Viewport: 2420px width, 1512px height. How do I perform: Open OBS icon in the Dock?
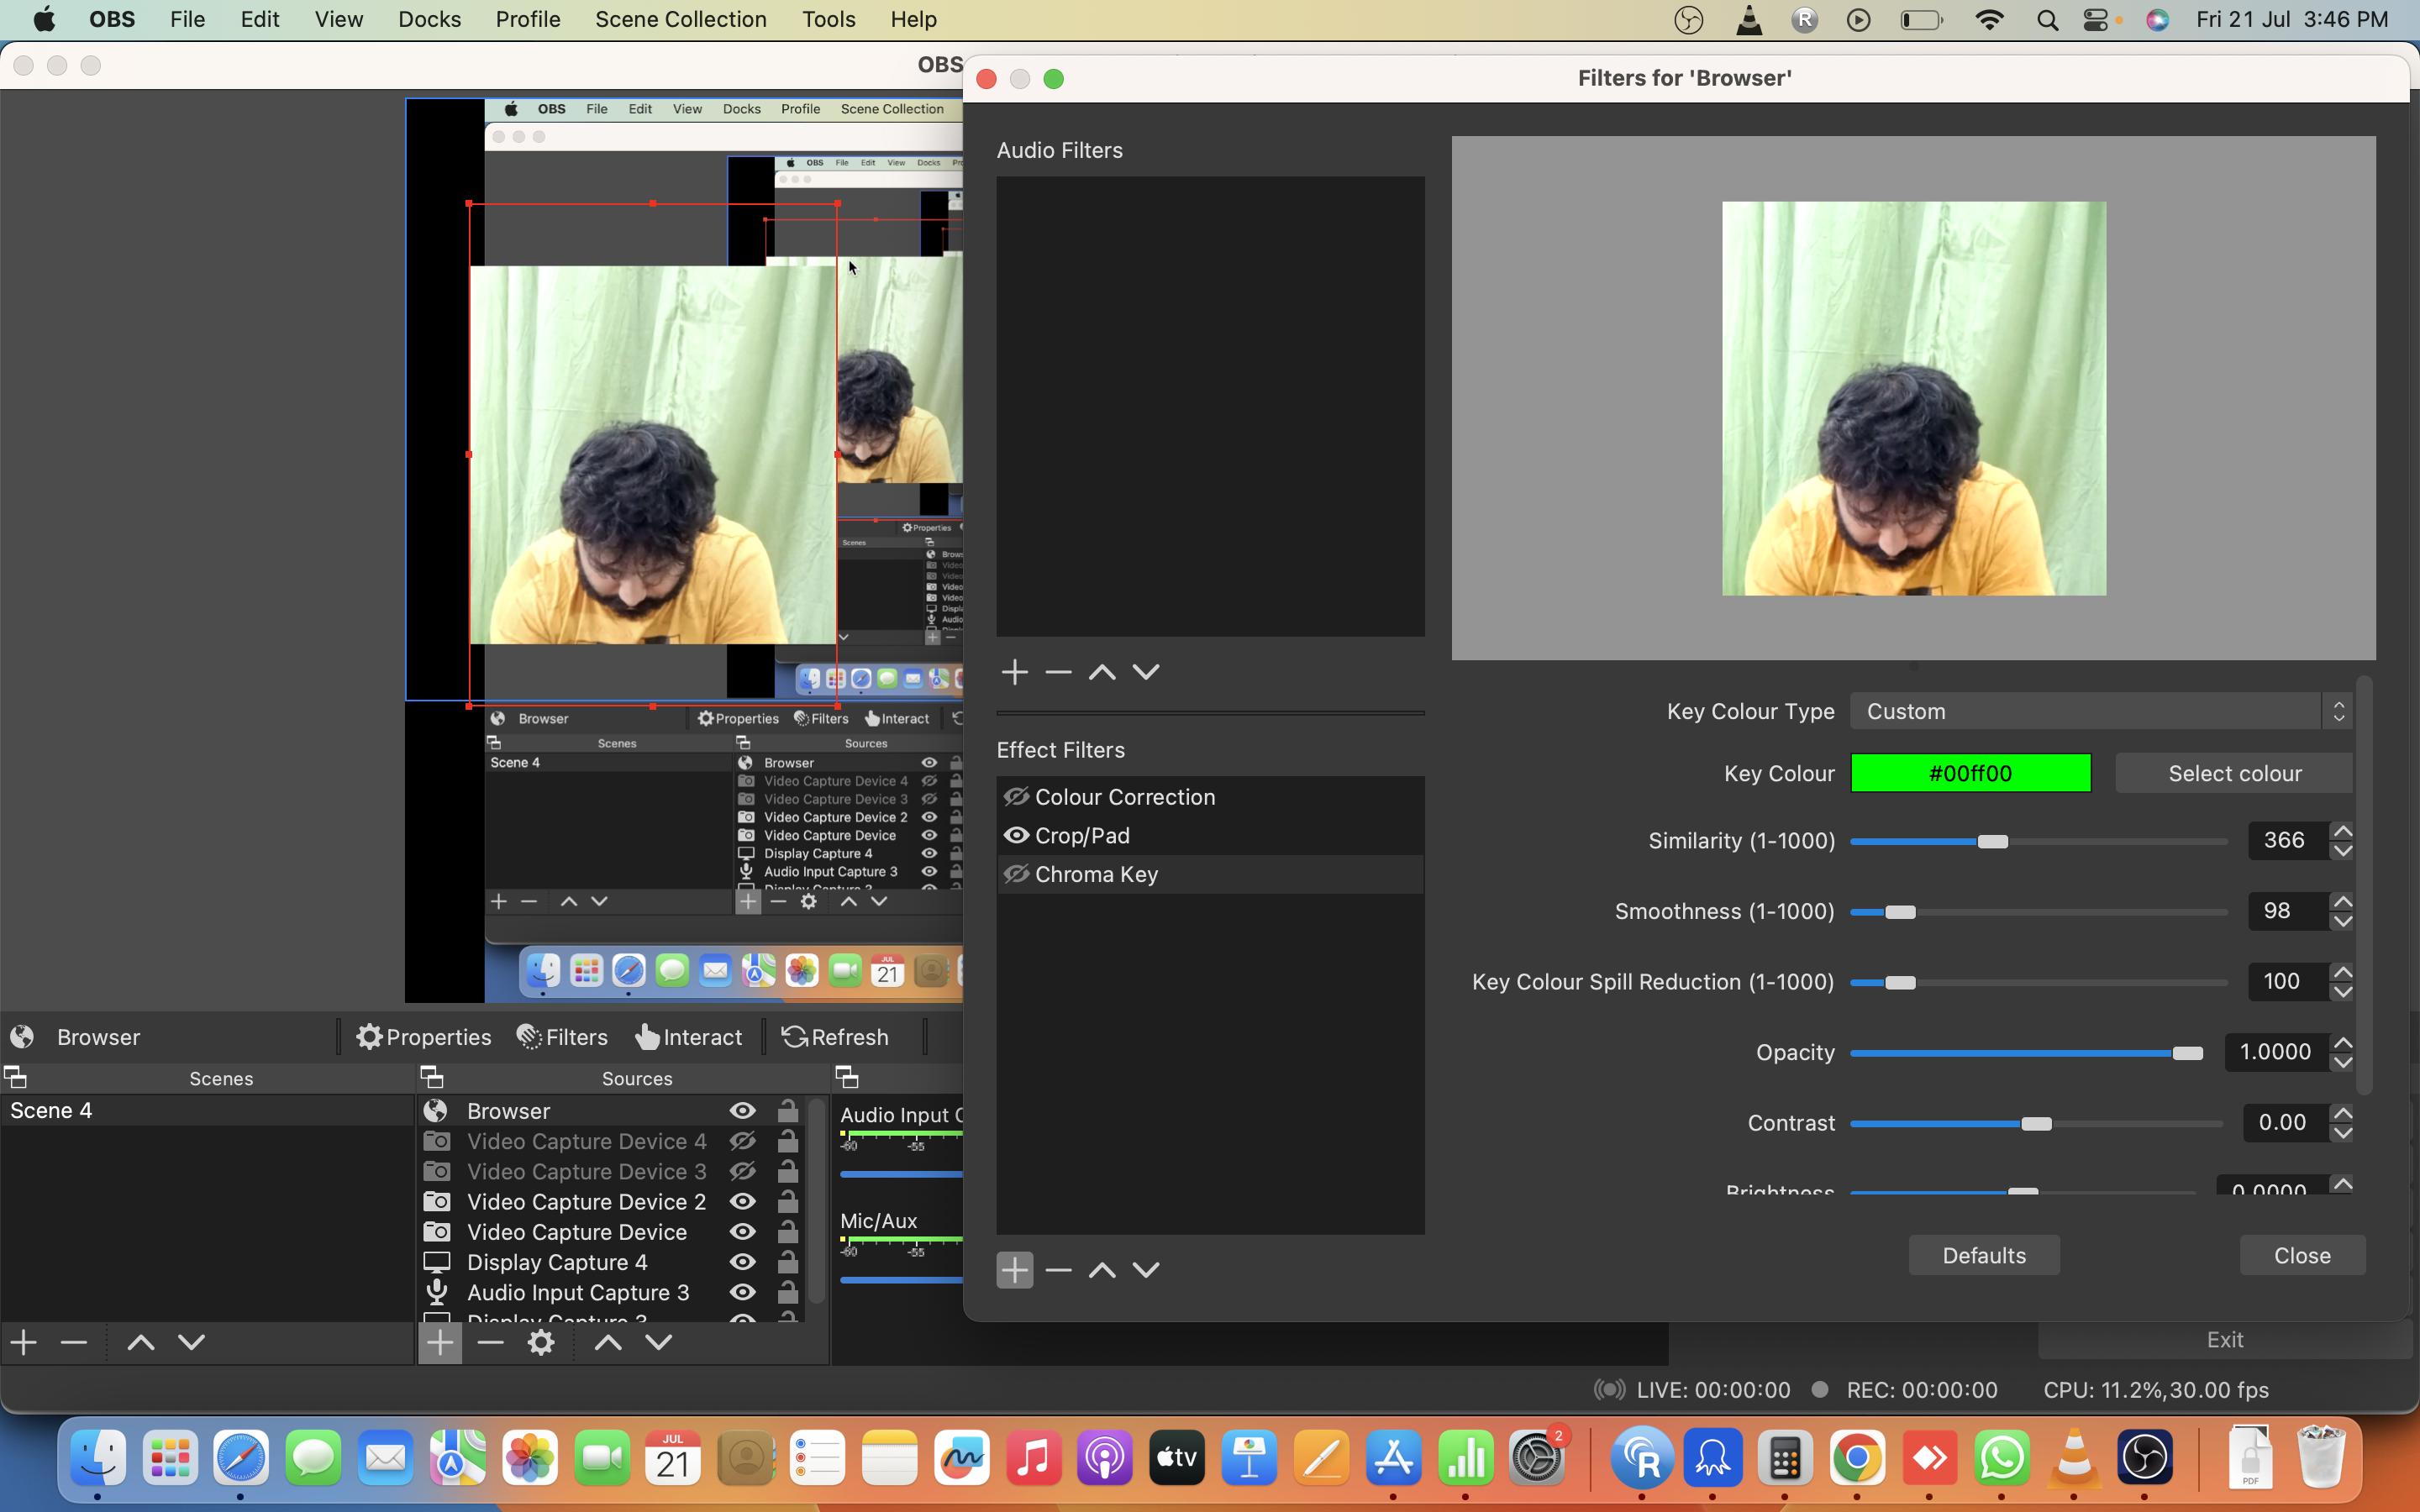pos(2145,1460)
